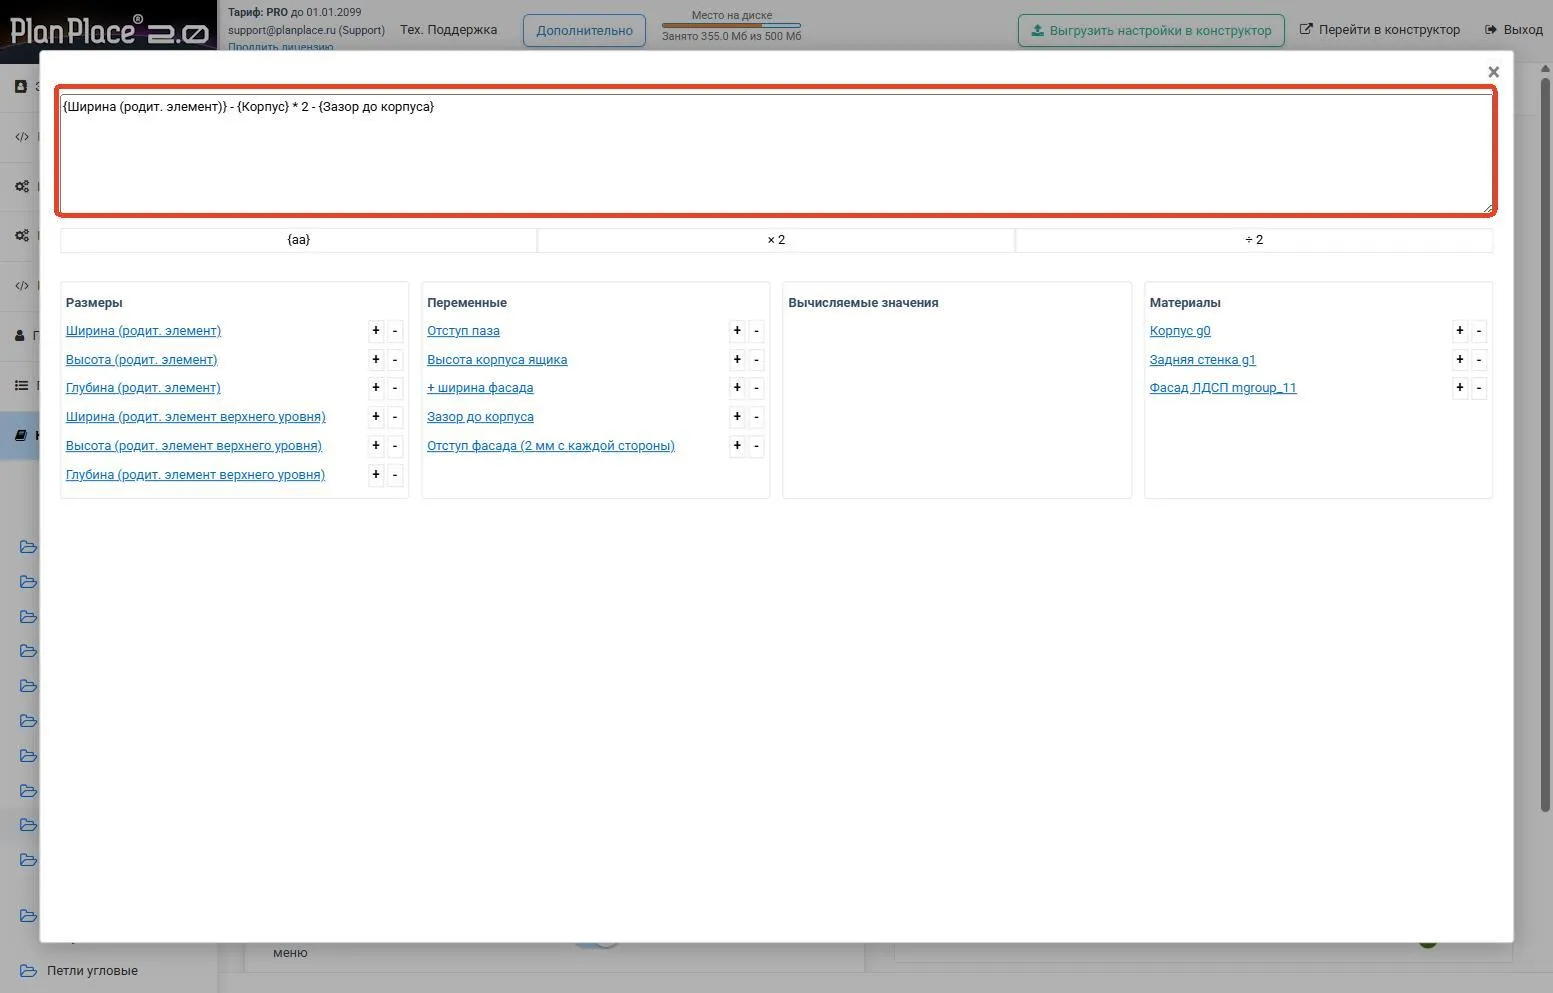The width and height of the screenshot is (1553, 993).
Task: Open Петли угловые folder in sidebar
Action: click(92, 971)
